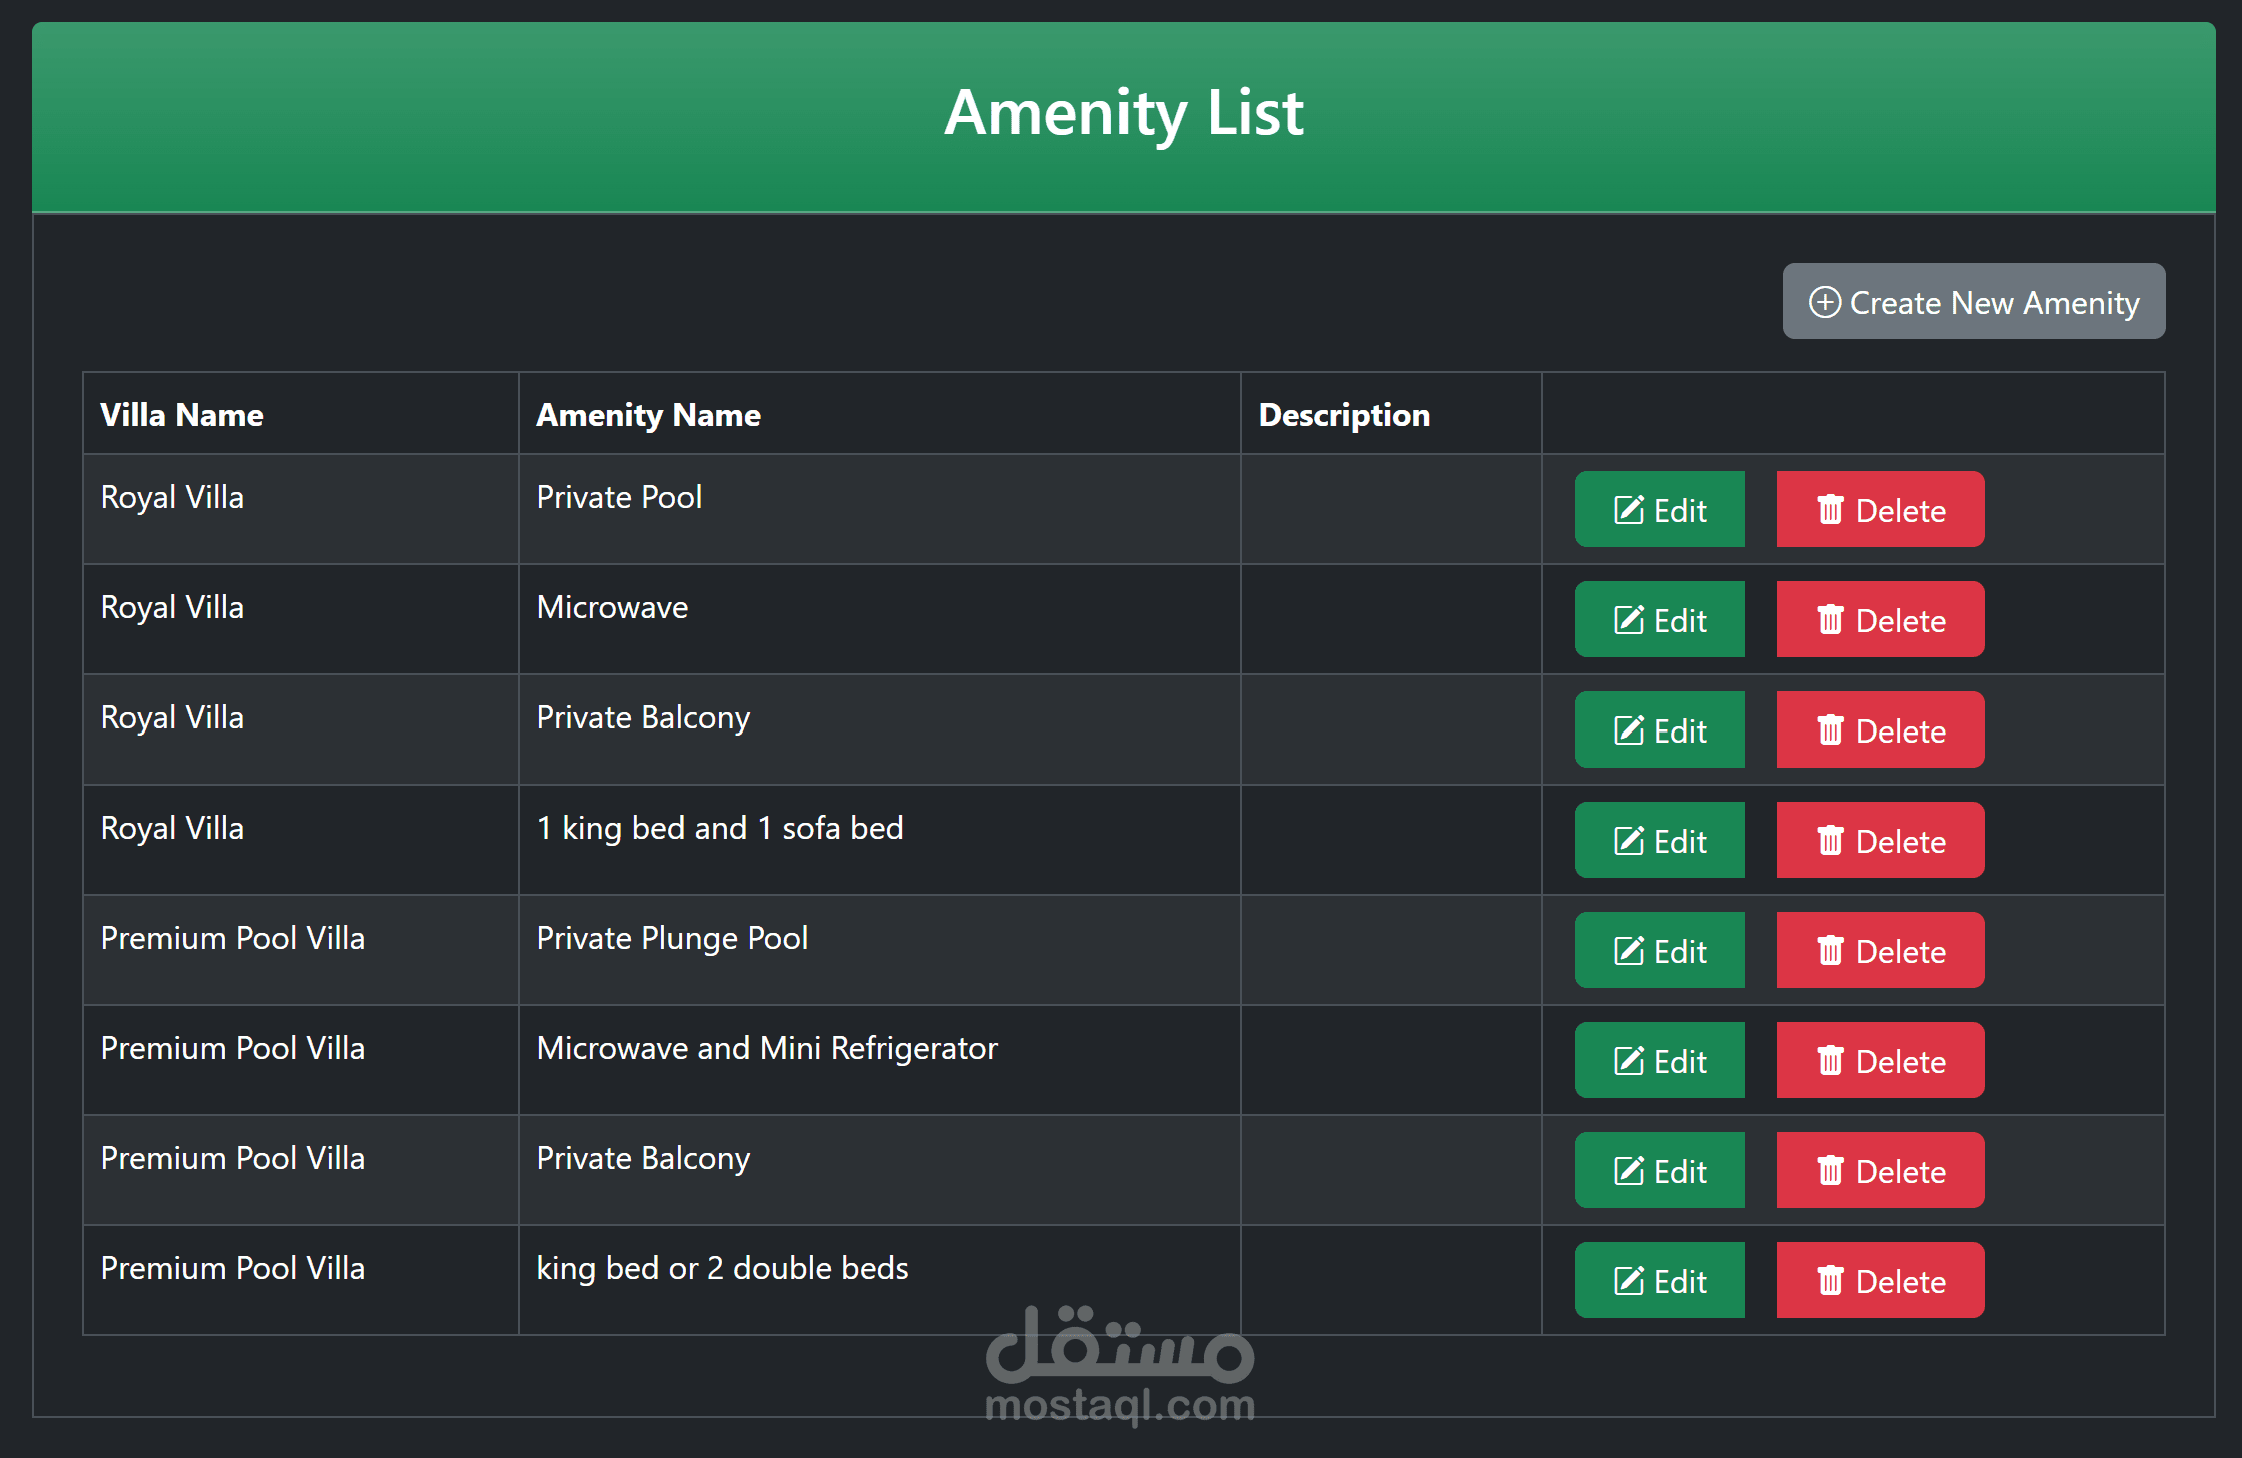The image size is (2242, 1458).
Task: Click pencil icon on Private Pool's Edit button
Action: [1629, 510]
